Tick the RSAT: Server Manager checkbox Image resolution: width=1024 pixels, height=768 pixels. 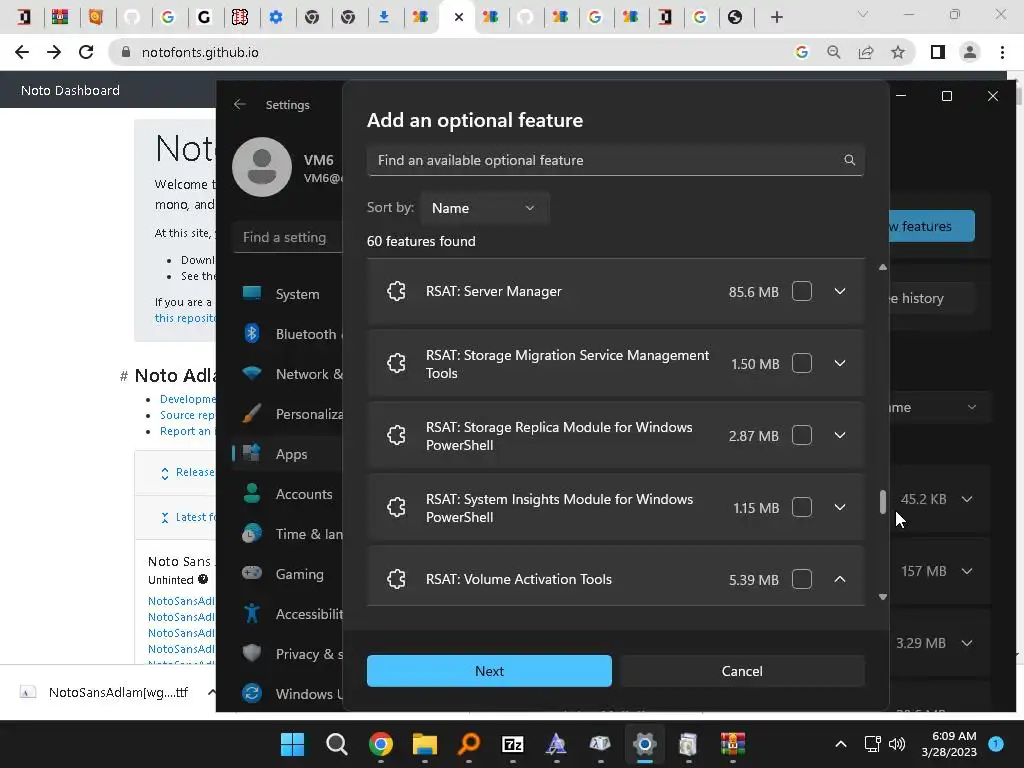(801, 291)
